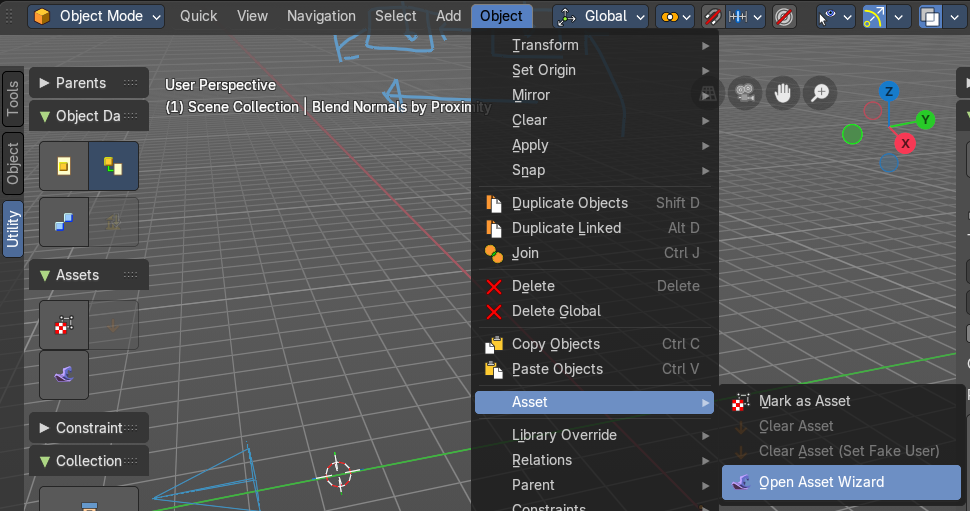Screen dimensions: 970x511
Task: Click the blue Z axis gizmo
Action: pos(889,92)
